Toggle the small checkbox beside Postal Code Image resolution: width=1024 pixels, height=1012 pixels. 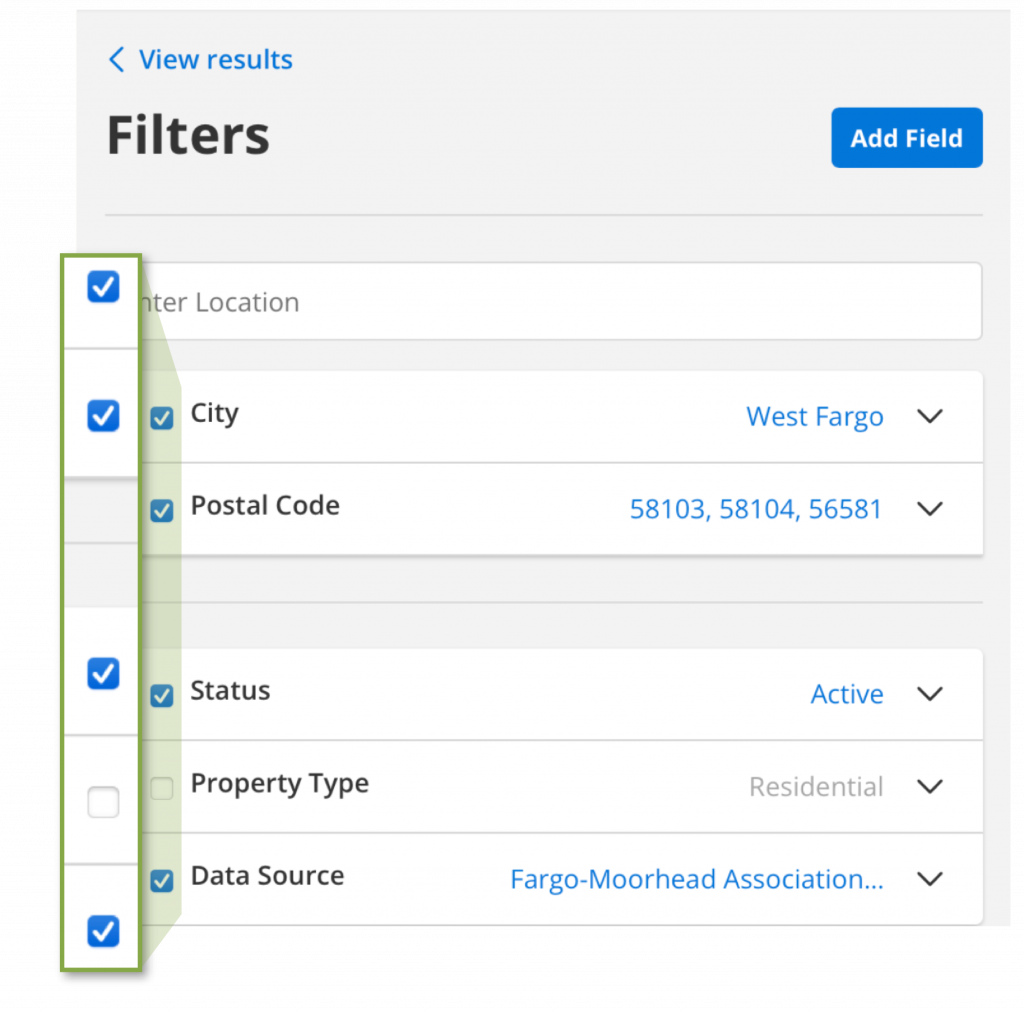tap(162, 511)
